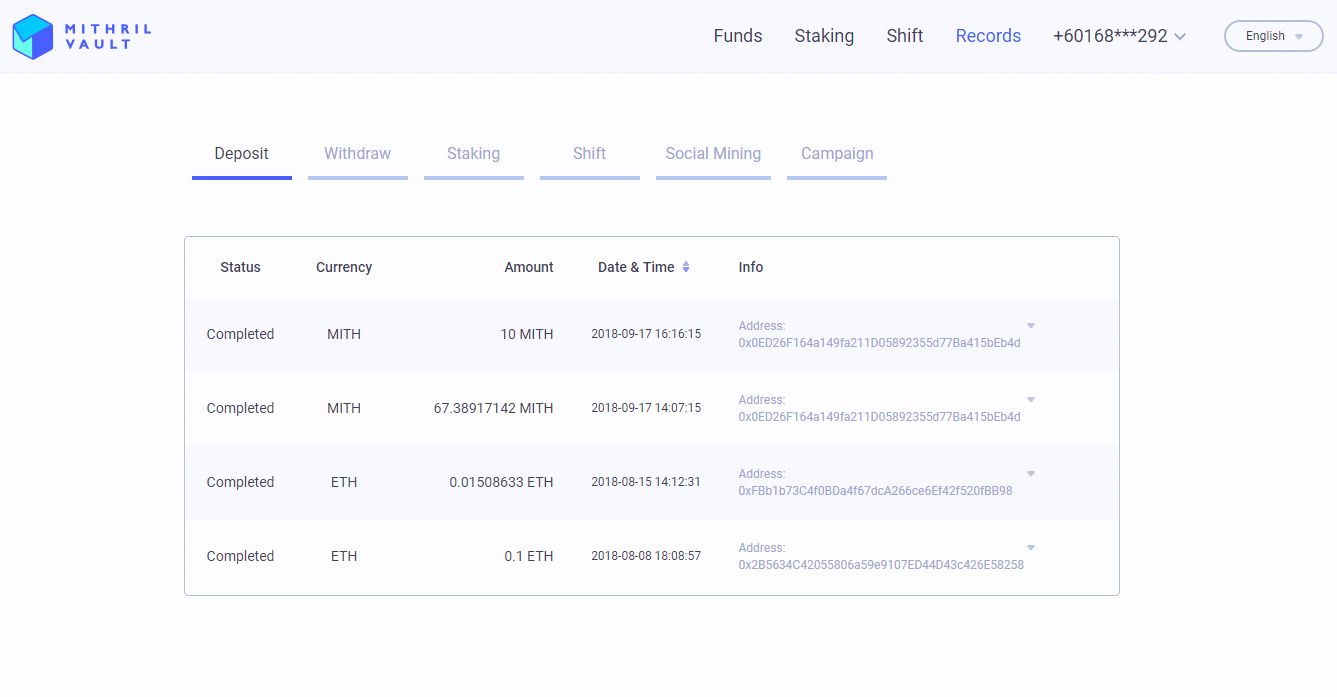Click the Mithril Vault cube logo
The height and width of the screenshot is (697, 1337).
coord(32,37)
